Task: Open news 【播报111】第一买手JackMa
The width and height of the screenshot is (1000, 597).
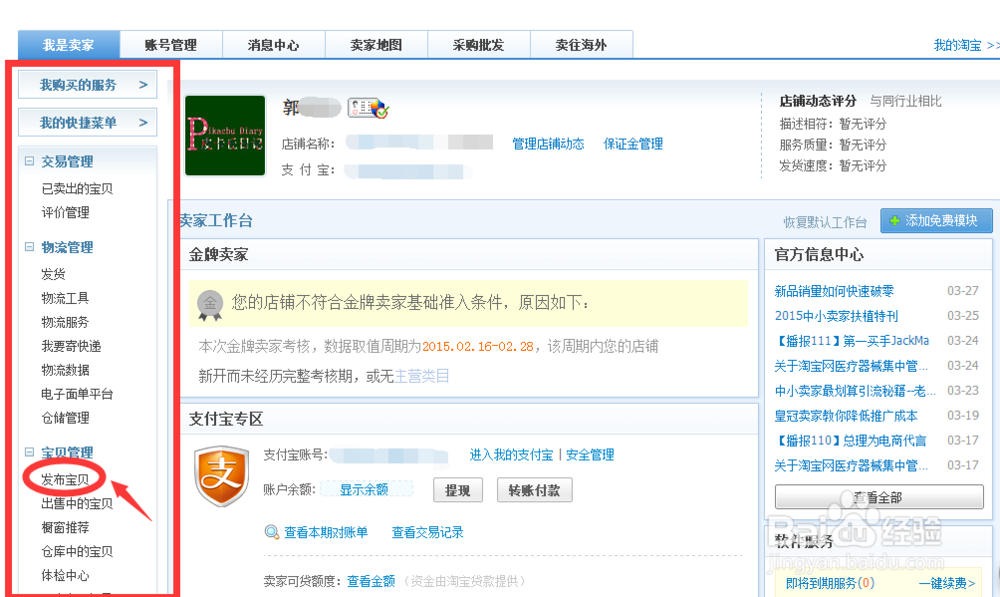Action: 852,341
